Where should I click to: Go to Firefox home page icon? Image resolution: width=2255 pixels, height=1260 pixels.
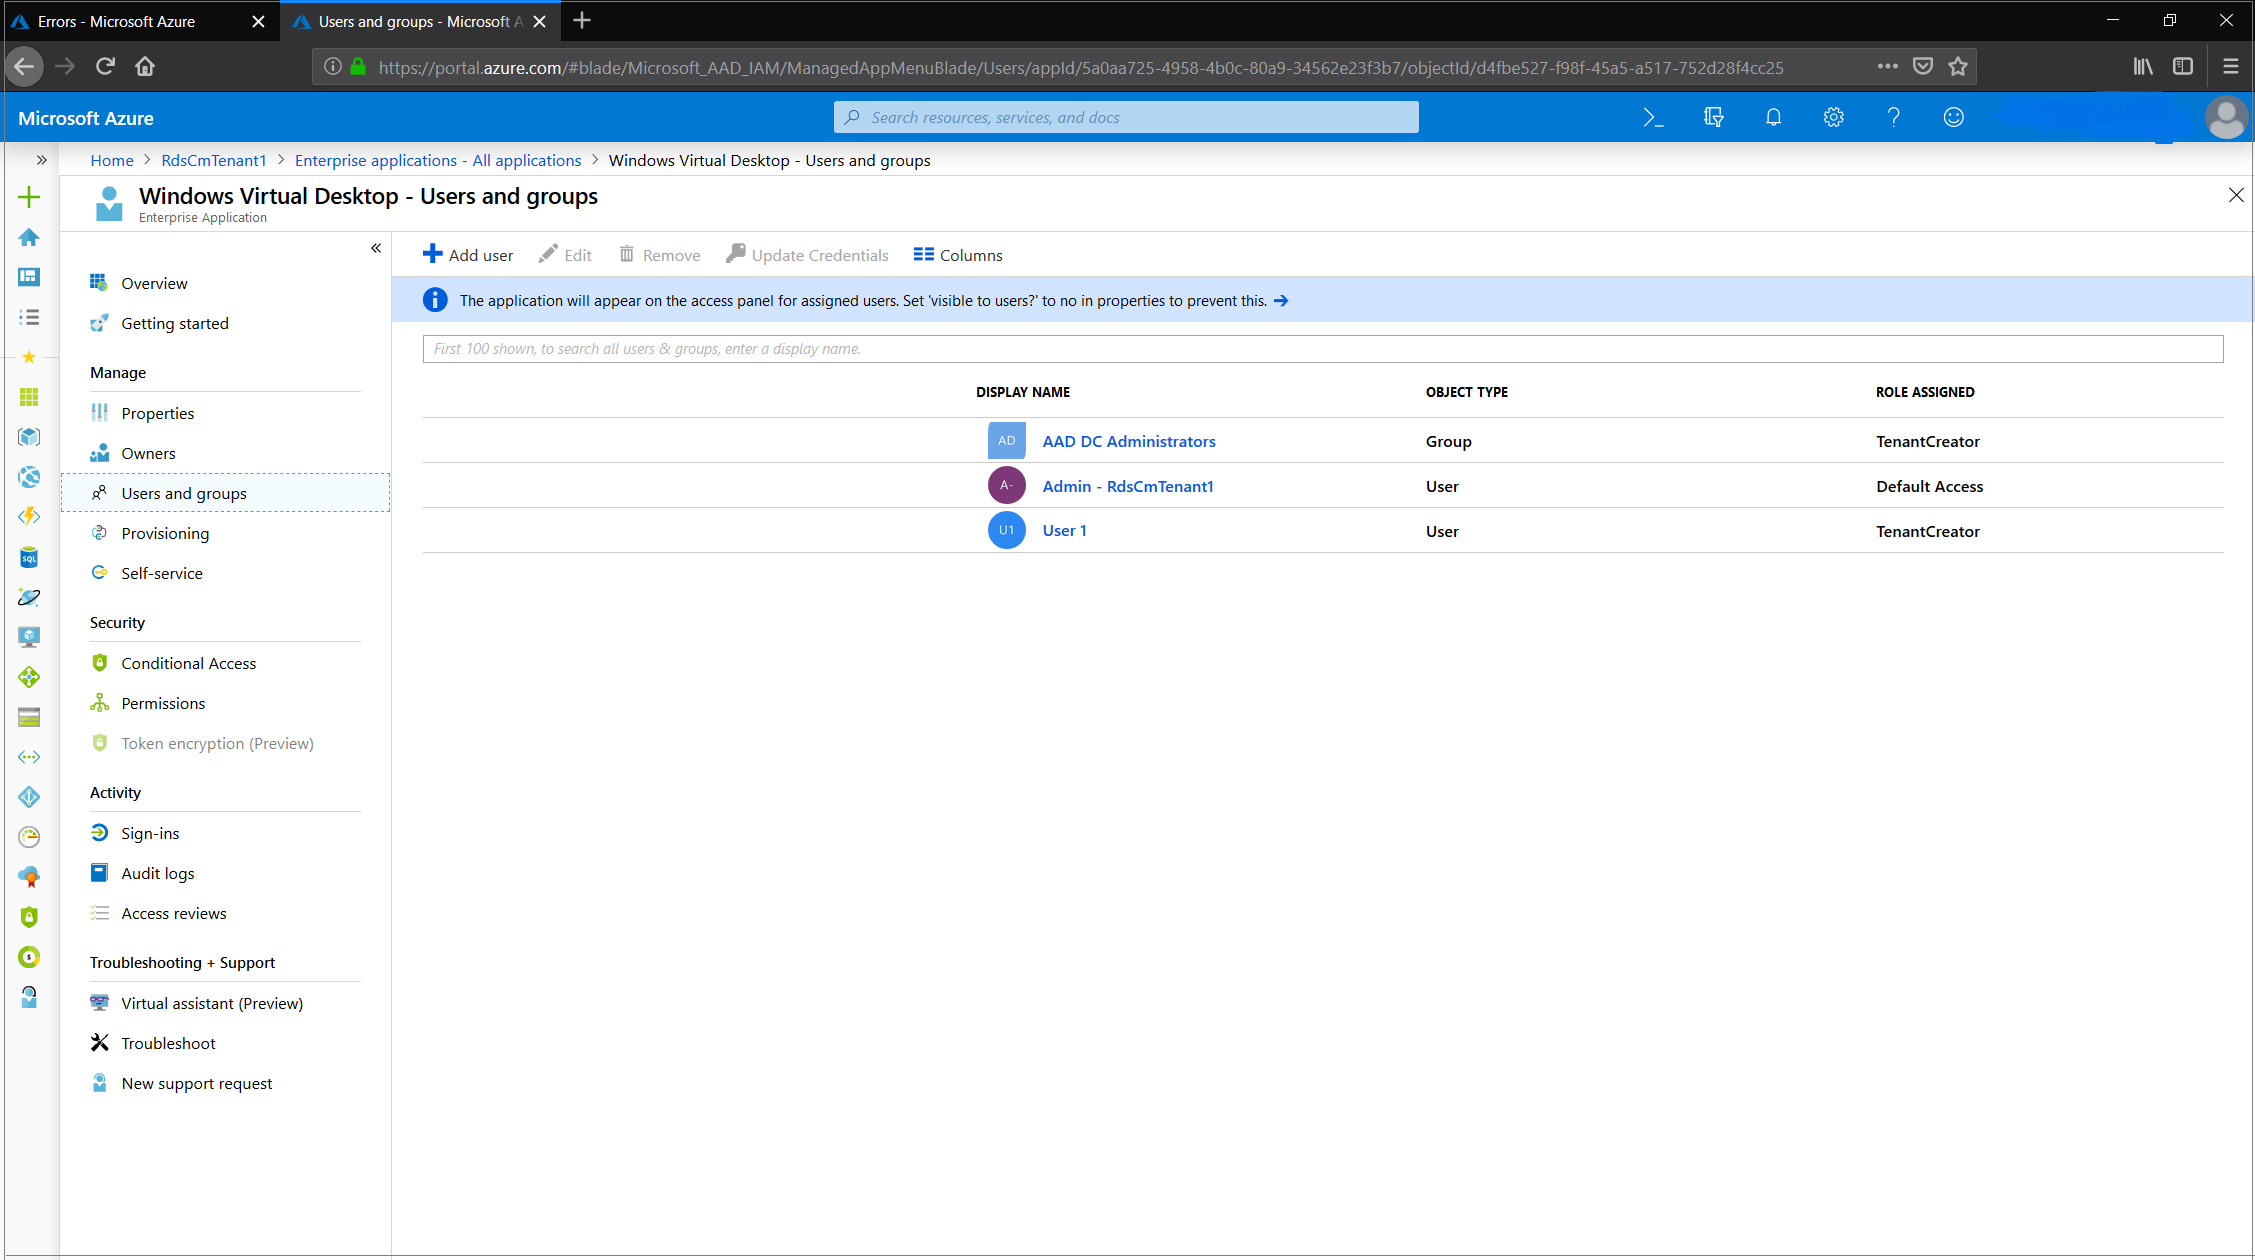(x=145, y=67)
